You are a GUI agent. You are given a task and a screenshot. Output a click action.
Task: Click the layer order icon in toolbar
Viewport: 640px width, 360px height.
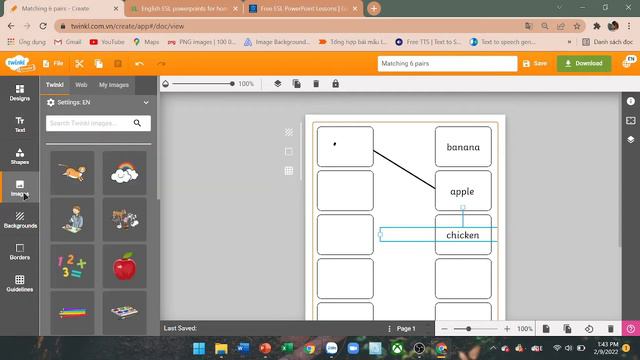coord(278,84)
